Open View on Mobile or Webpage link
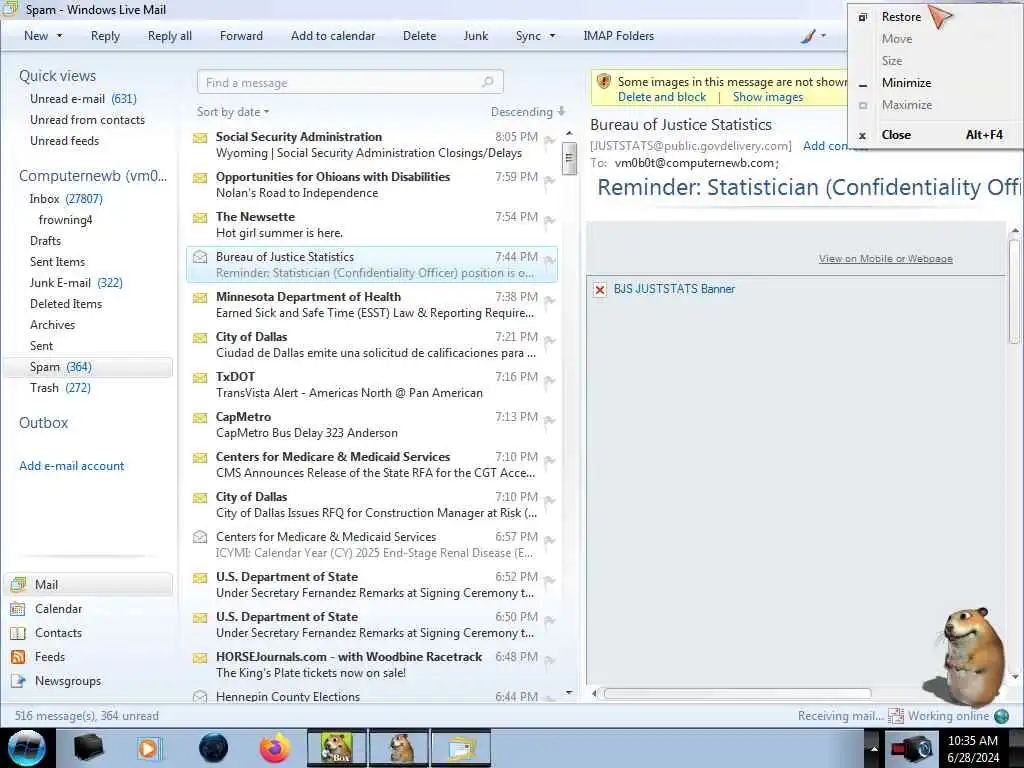The height and width of the screenshot is (768, 1024). point(886,259)
